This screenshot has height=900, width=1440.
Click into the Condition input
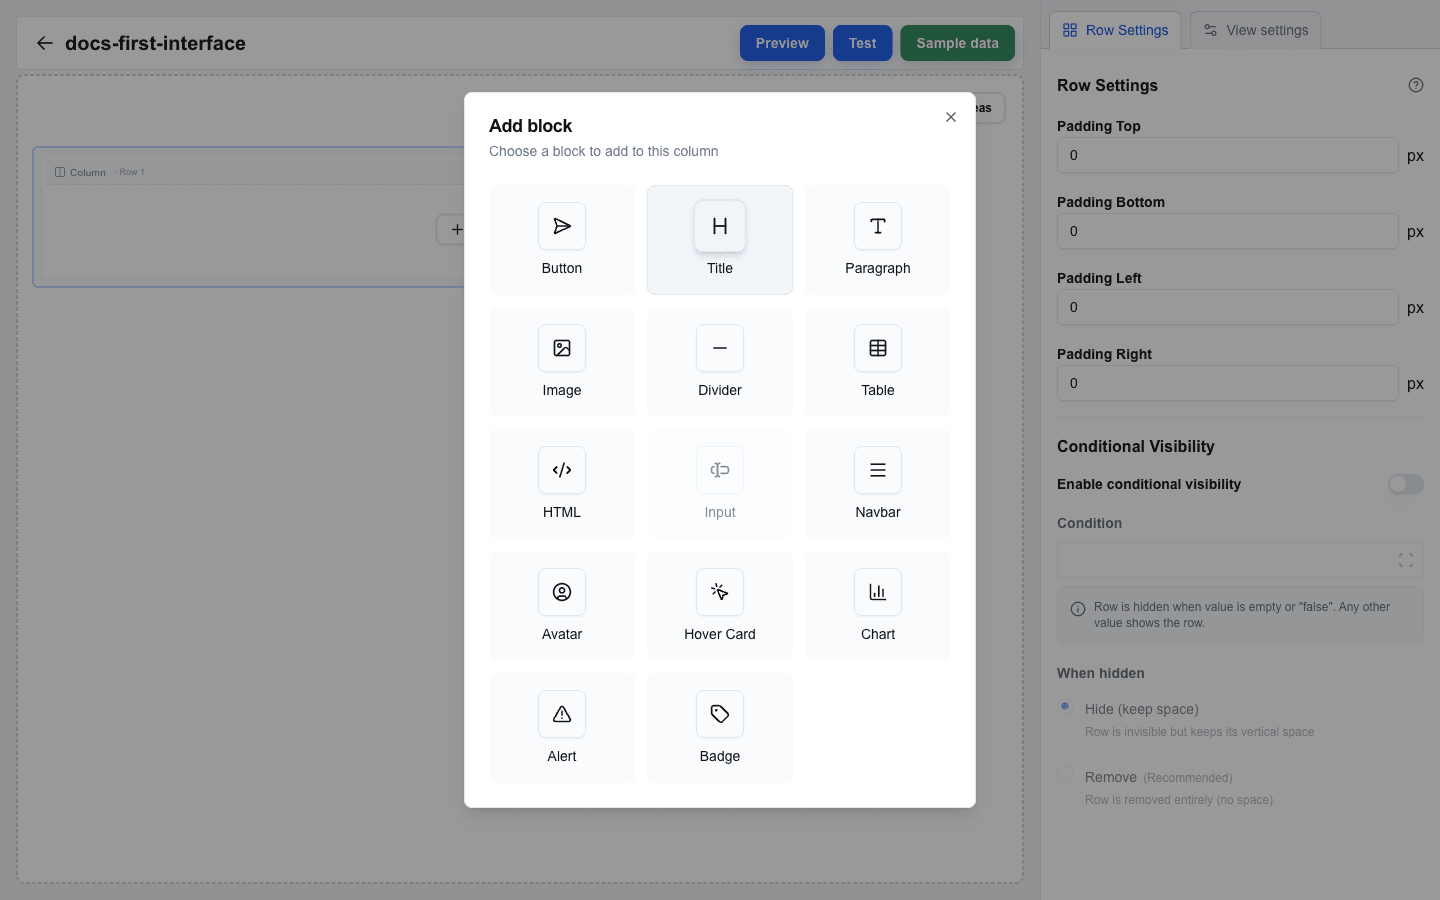tap(1240, 560)
